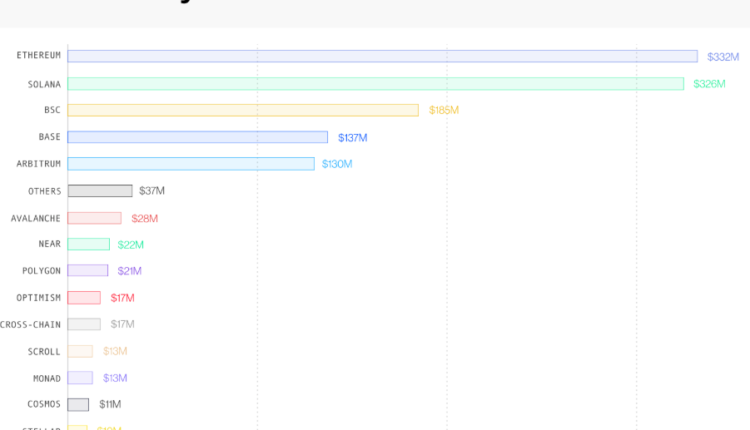Click the AVALANCHE axis label
Viewport: 750px width, 430px height.
tap(36, 219)
